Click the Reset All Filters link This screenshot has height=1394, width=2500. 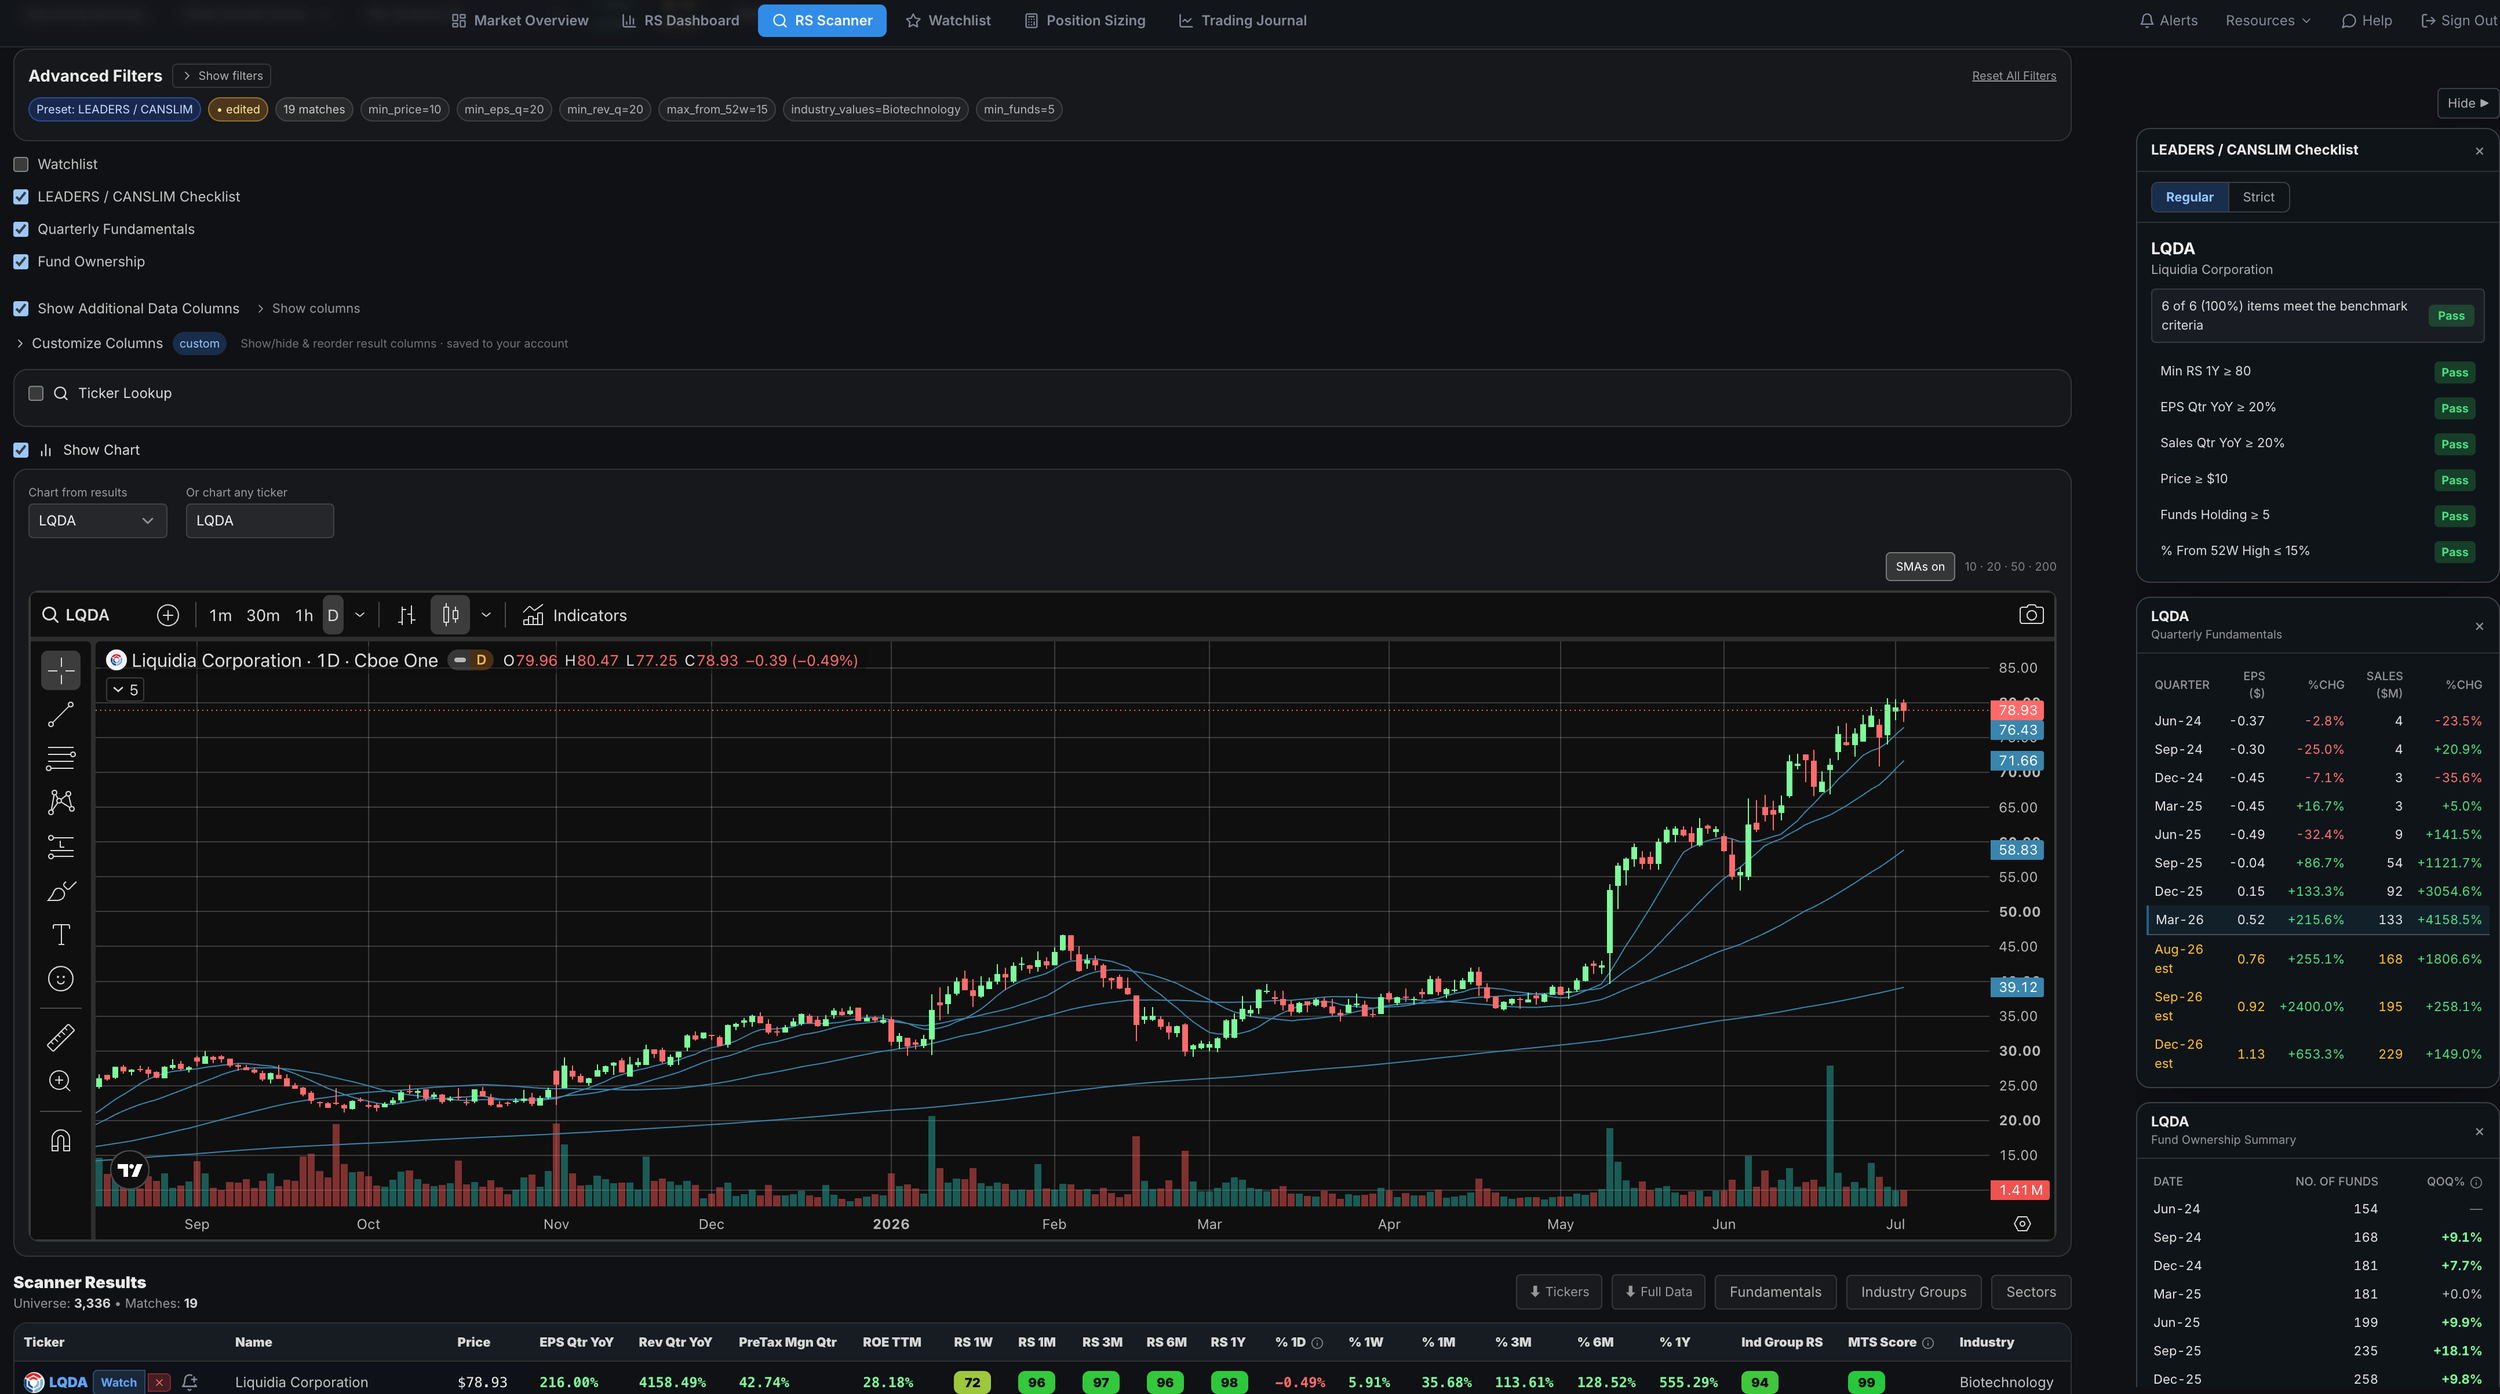[x=2013, y=76]
